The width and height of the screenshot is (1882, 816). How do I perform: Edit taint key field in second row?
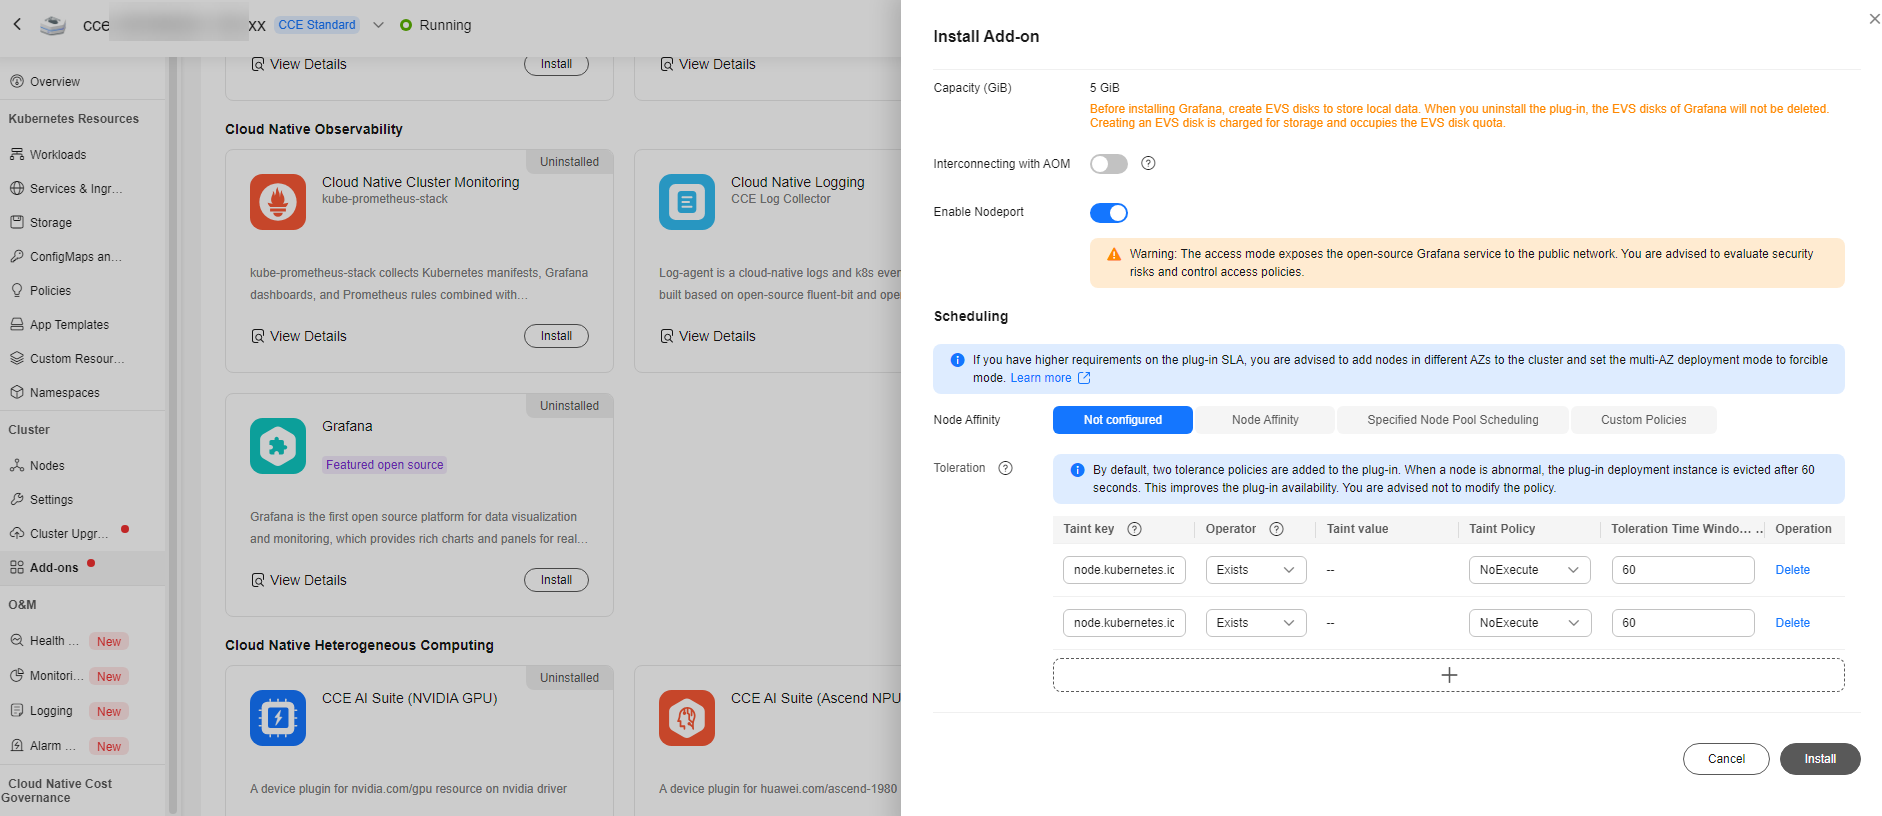click(1124, 623)
